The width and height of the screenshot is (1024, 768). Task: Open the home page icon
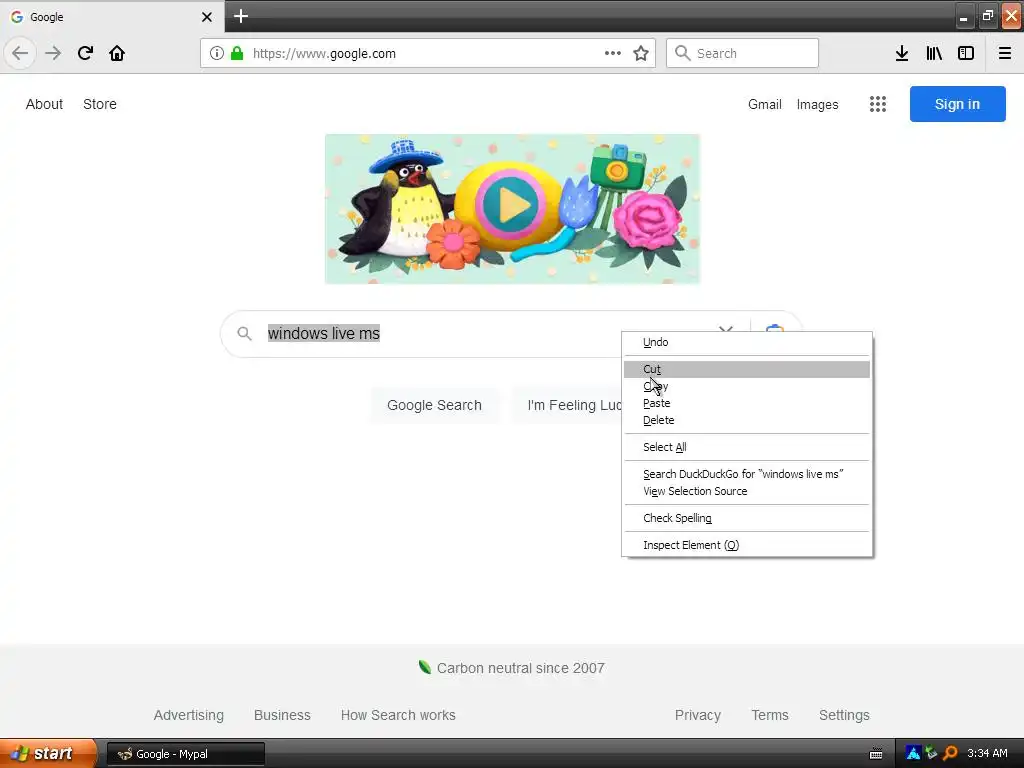(117, 54)
